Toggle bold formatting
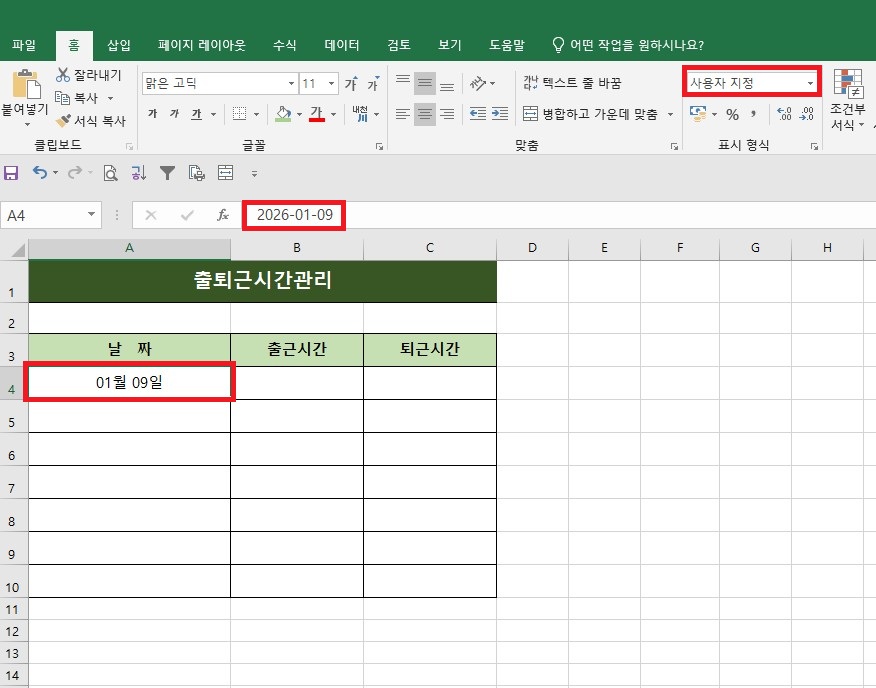 pyautogui.click(x=153, y=114)
